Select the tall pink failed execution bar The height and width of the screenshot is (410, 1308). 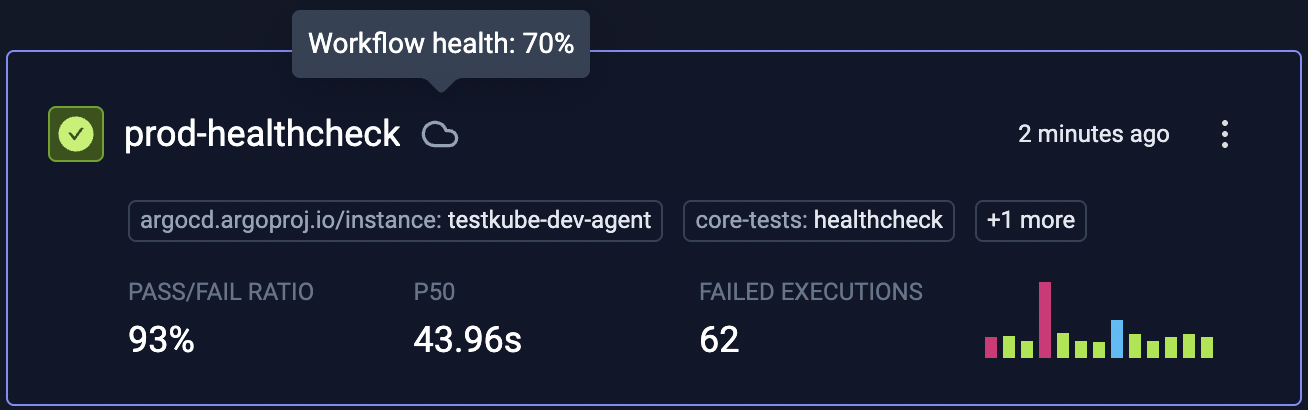(x=1045, y=320)
